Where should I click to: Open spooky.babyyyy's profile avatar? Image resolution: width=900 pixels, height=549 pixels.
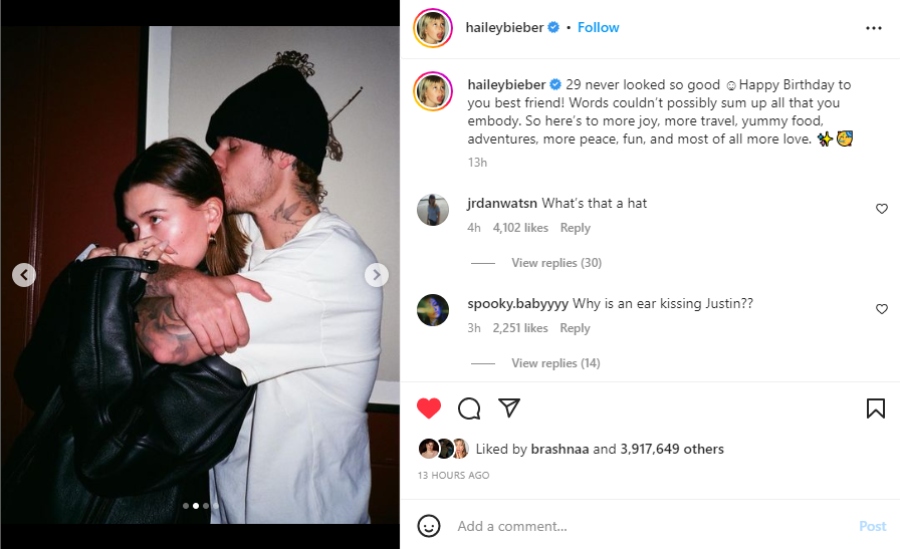[432, 310]
